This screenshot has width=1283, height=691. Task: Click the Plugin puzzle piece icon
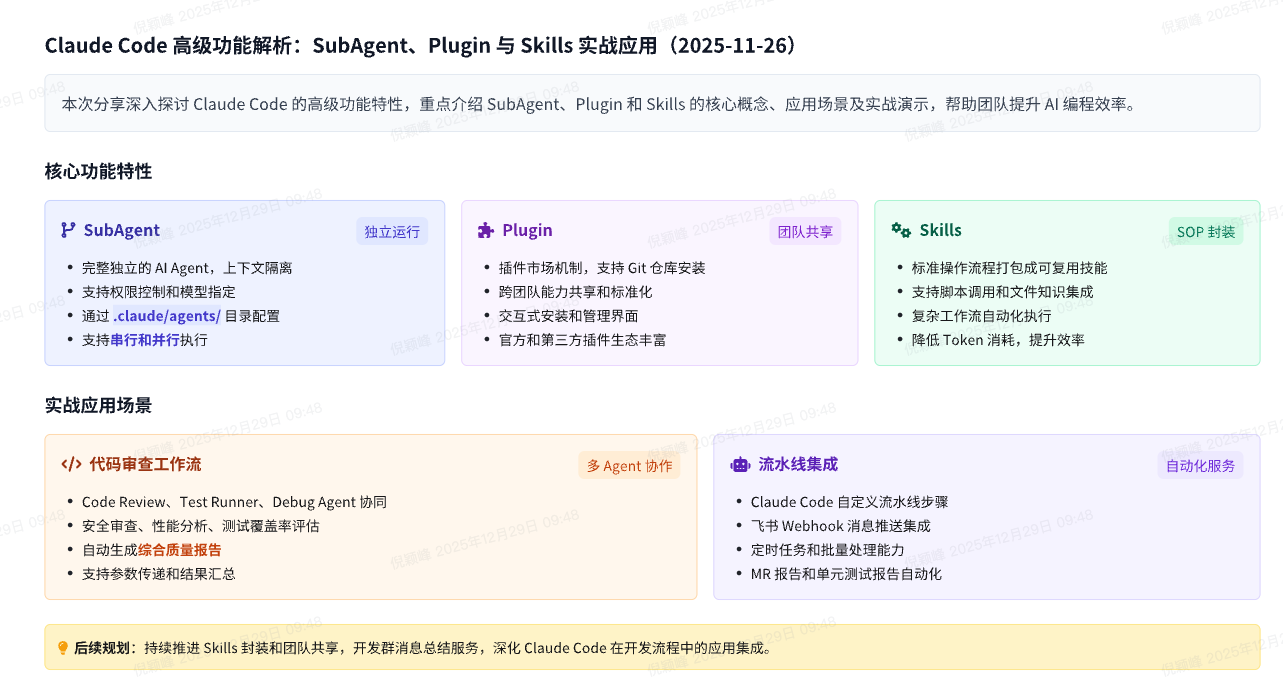(486, 230)
